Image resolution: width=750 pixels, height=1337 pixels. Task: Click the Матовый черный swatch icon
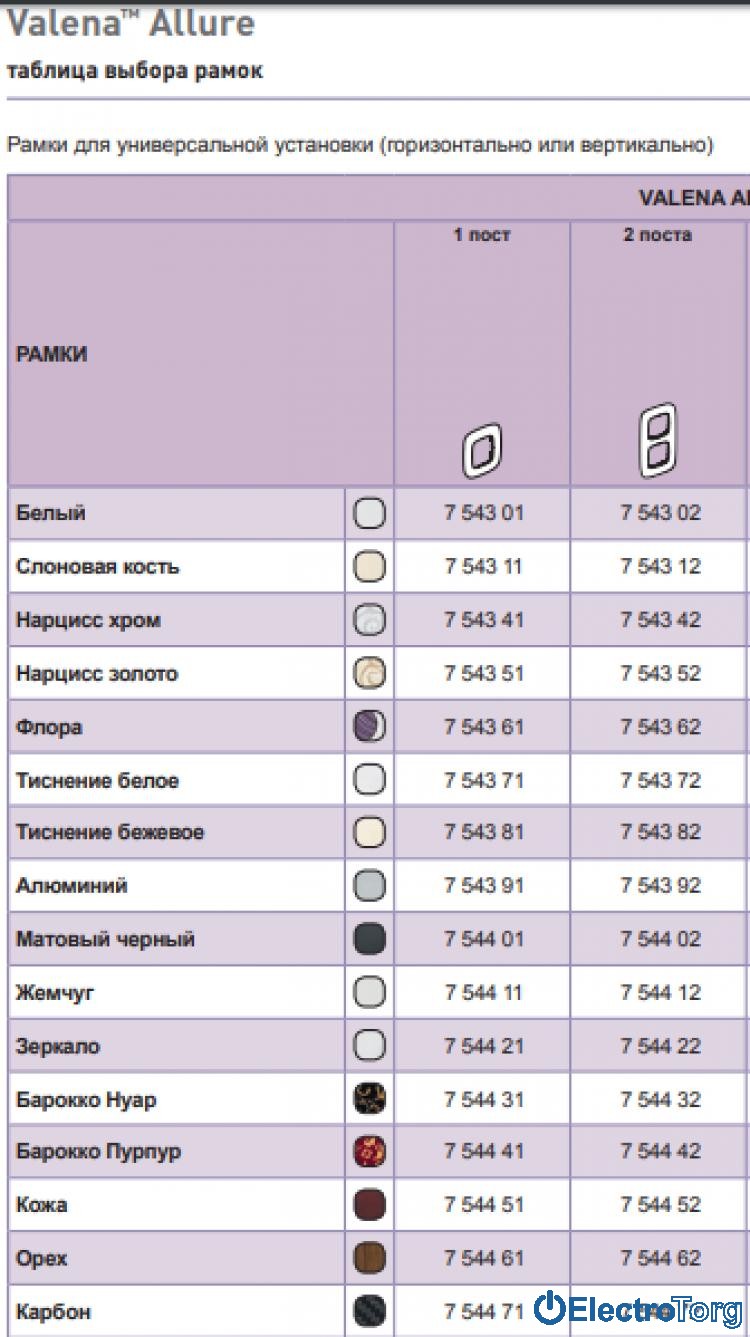[370, 939]
